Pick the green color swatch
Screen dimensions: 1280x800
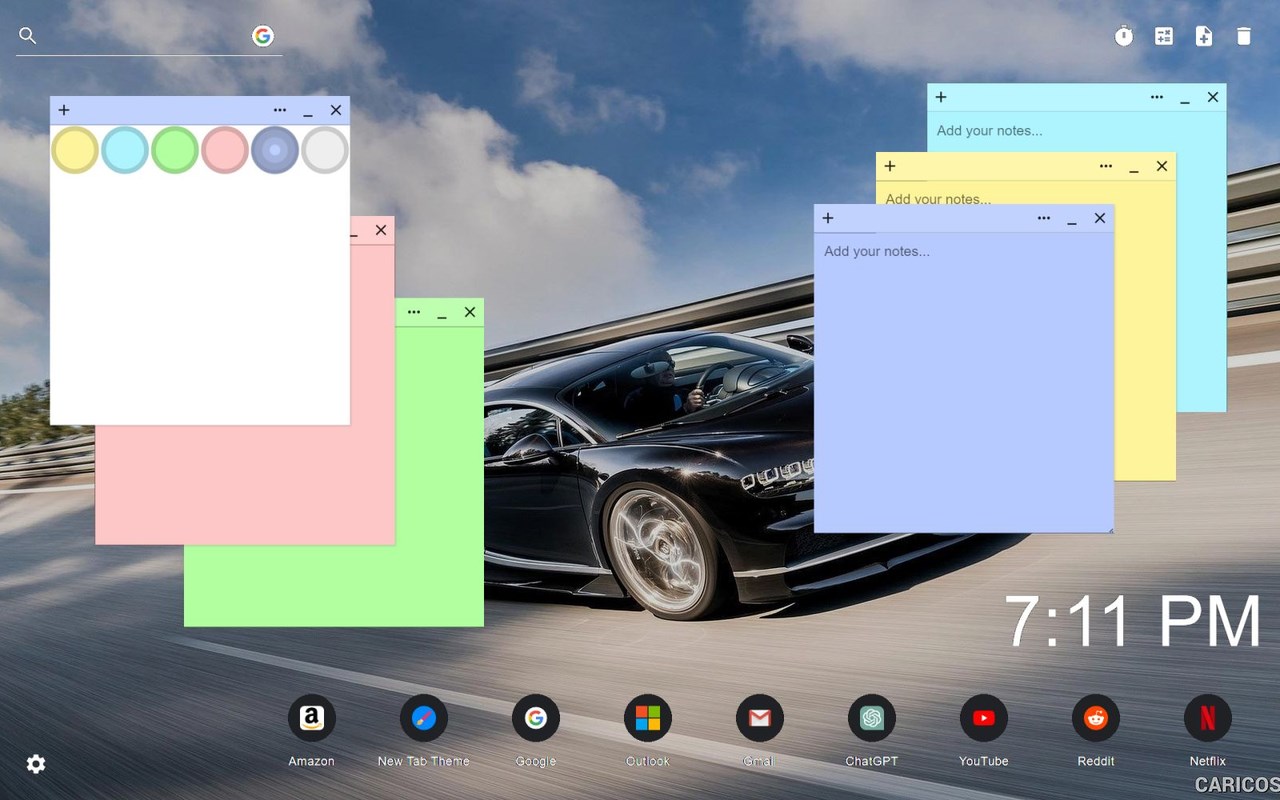click(x=175, y=150)
